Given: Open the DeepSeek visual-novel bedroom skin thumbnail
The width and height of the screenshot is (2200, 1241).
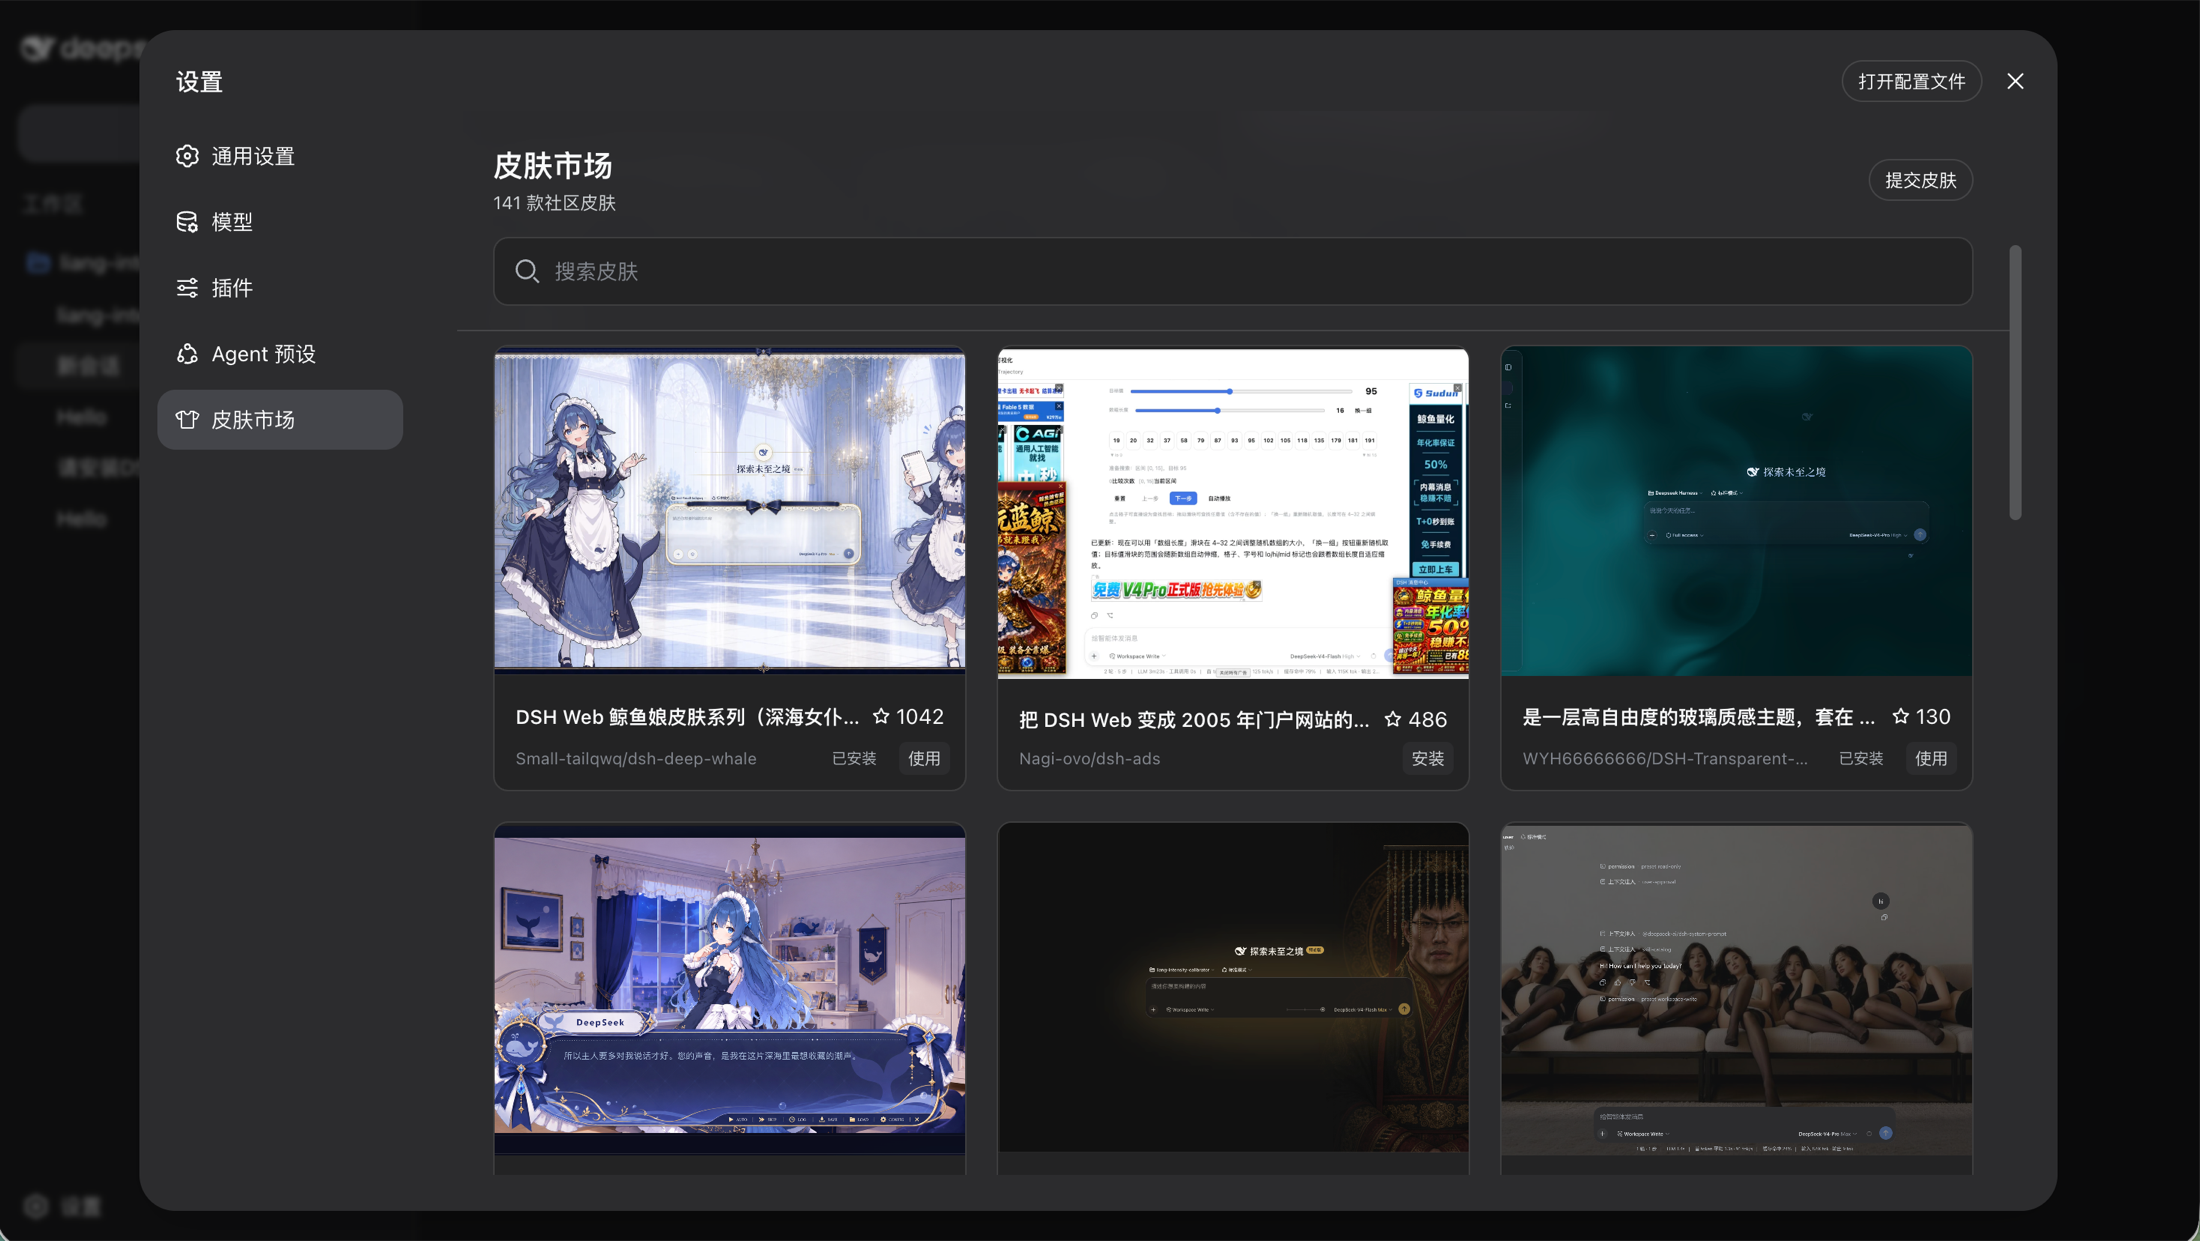Looking at the screenshot, I should [730, 990].
